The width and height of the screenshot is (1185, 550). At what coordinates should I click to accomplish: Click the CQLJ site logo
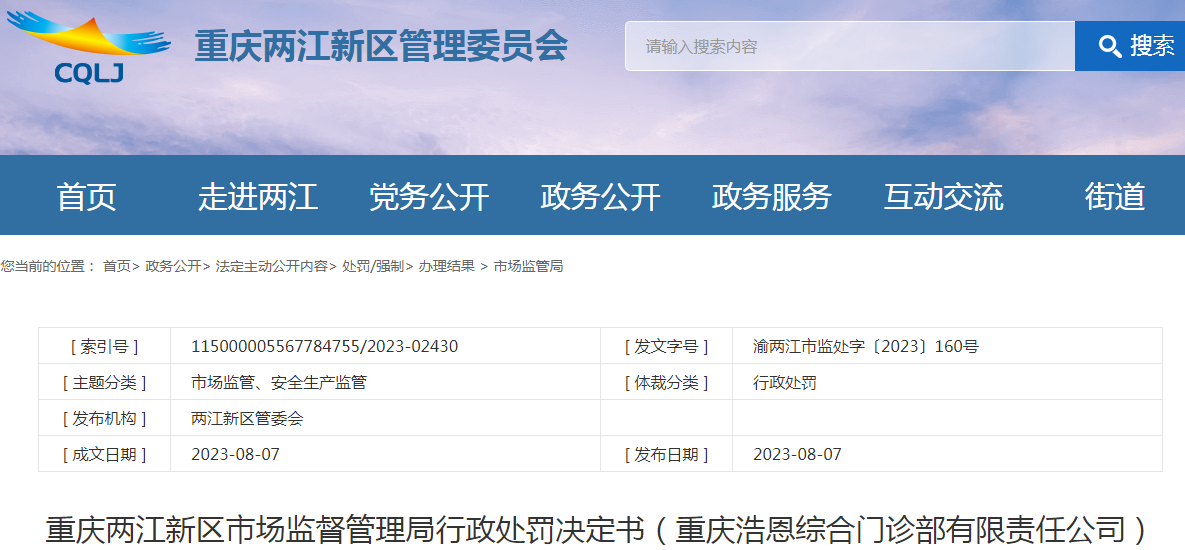click(x=88, y=47)
